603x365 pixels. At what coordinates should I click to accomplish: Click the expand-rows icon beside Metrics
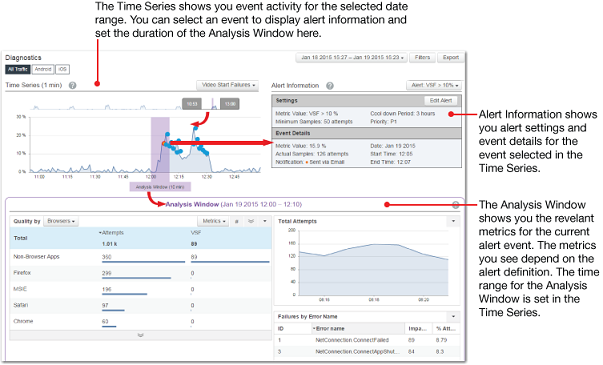tap(251, 221)
